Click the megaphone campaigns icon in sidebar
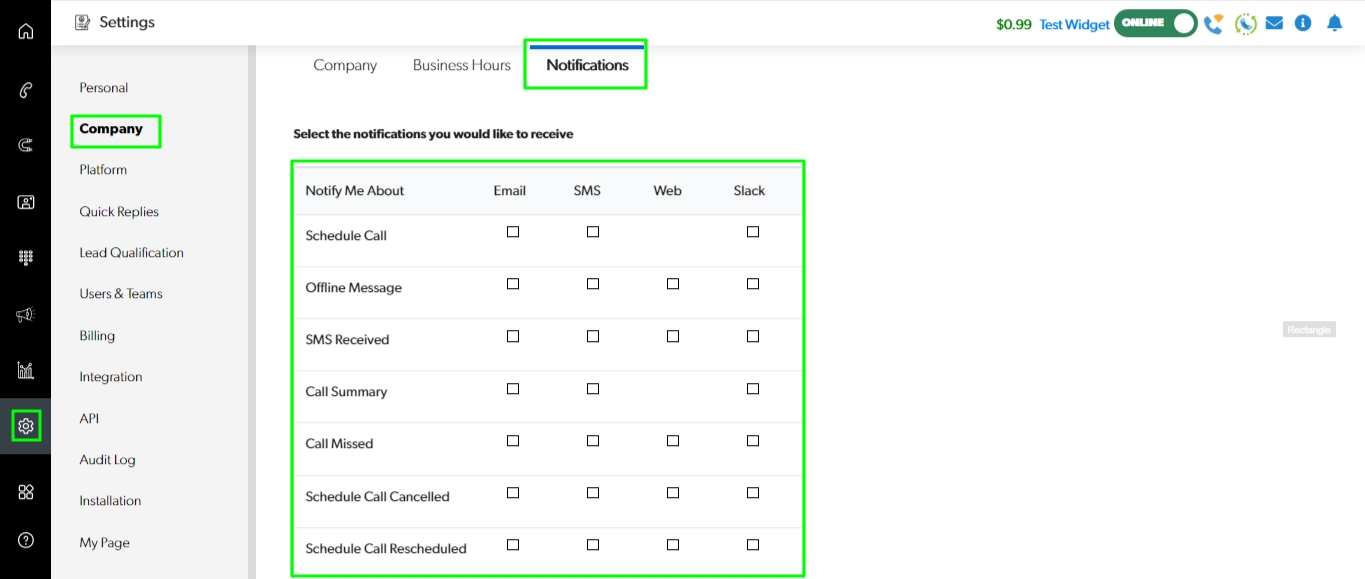This screenshot has width=1365, height=579. pos(26,315)
